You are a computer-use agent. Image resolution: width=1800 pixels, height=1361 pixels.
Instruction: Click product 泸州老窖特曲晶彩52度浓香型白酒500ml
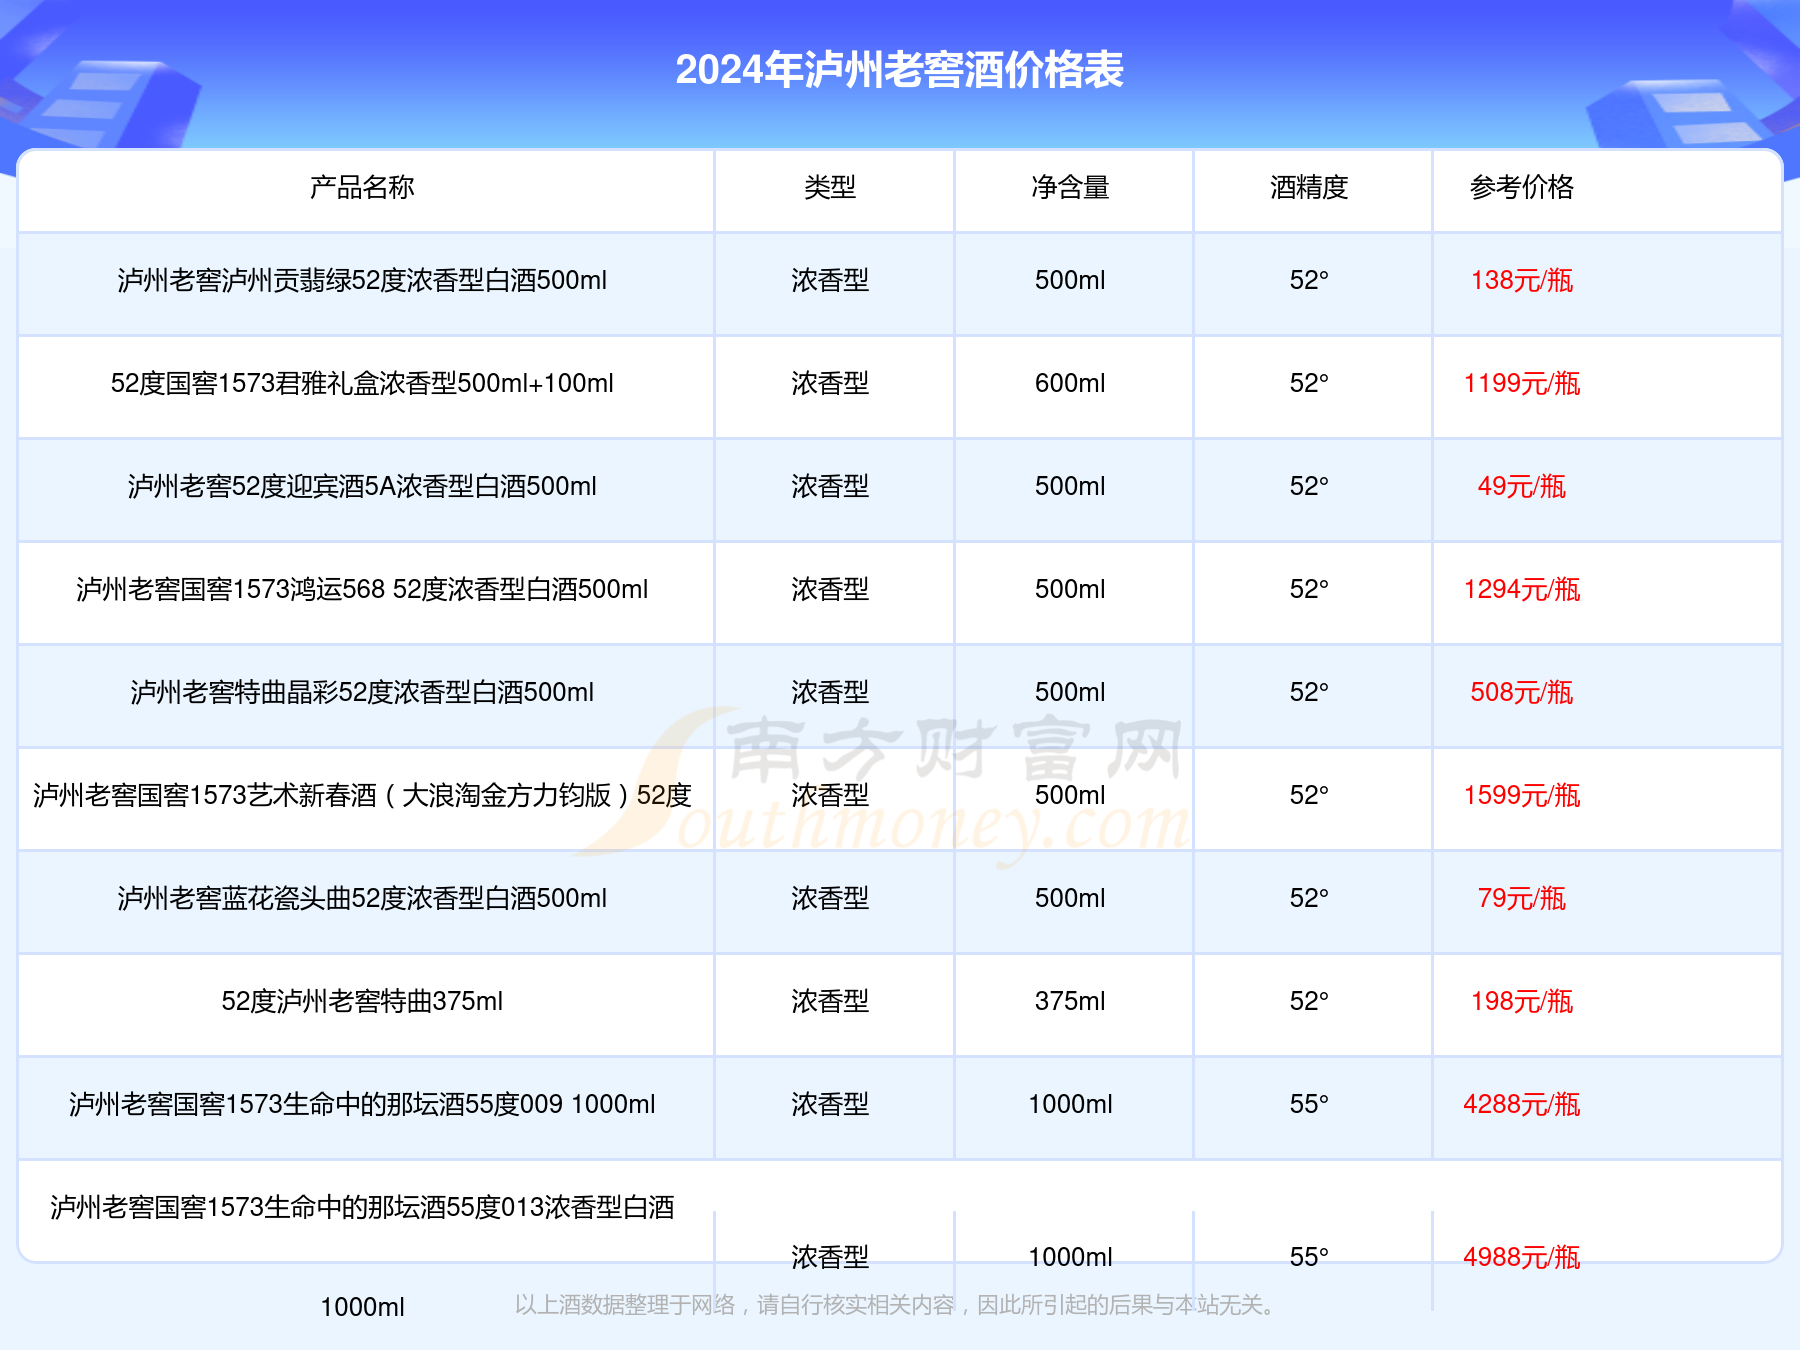point(362,693)
